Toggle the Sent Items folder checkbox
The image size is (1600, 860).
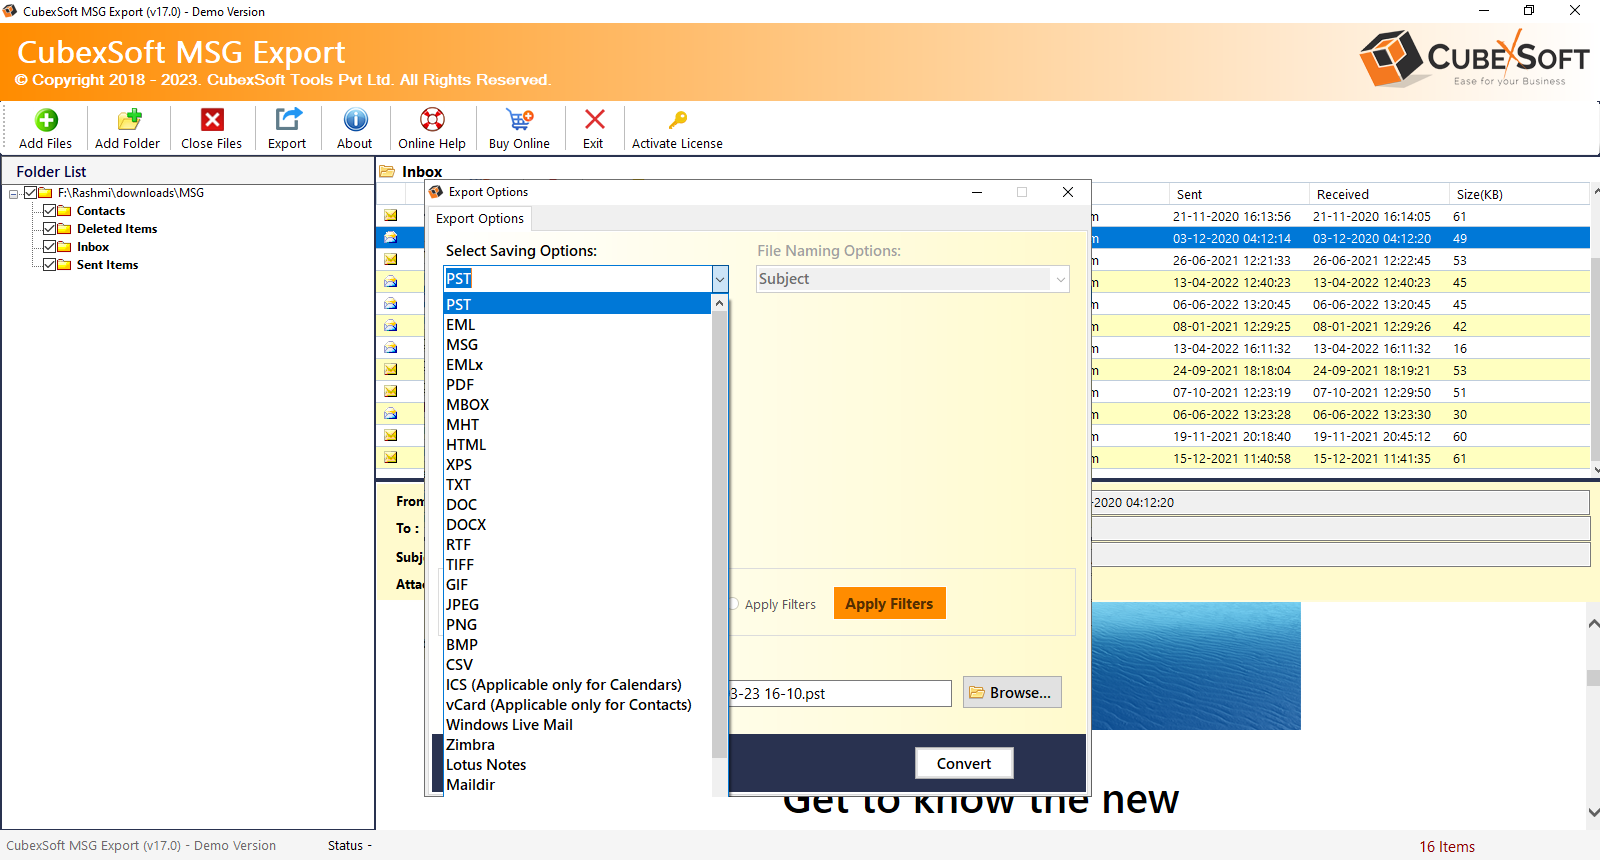click(49, 265)
